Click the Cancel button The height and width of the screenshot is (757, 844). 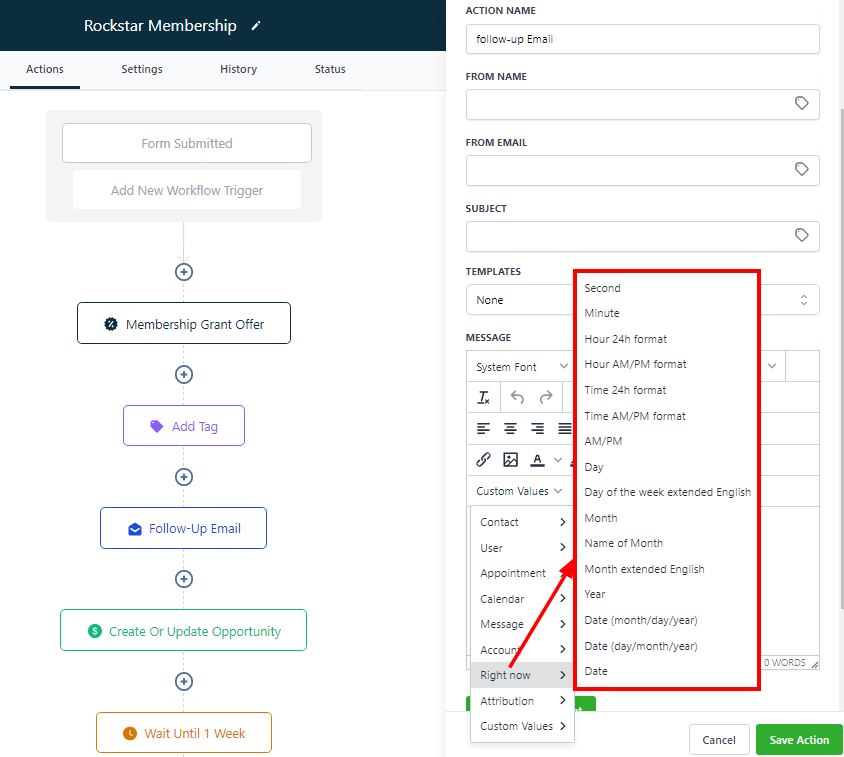(718, 740)
